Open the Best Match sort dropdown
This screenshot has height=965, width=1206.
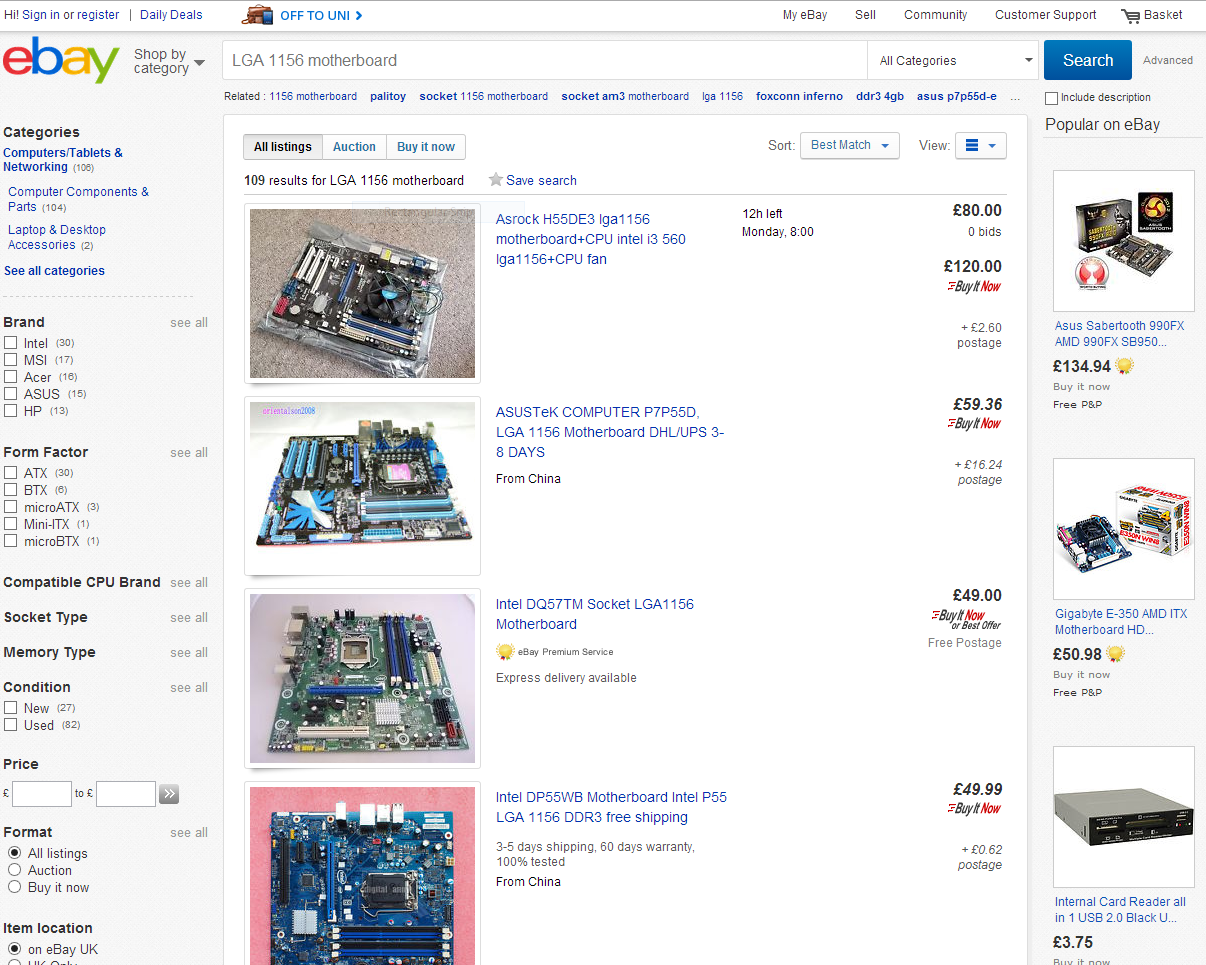pos(850,145)
